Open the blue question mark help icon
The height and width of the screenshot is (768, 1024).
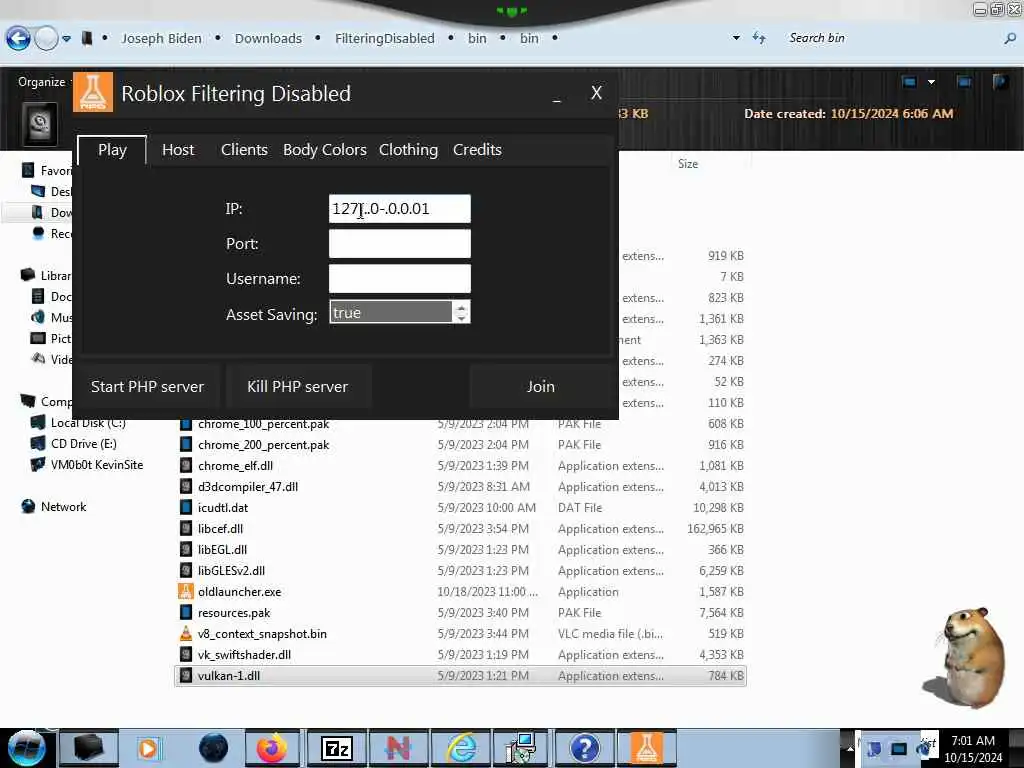[584, 748]
